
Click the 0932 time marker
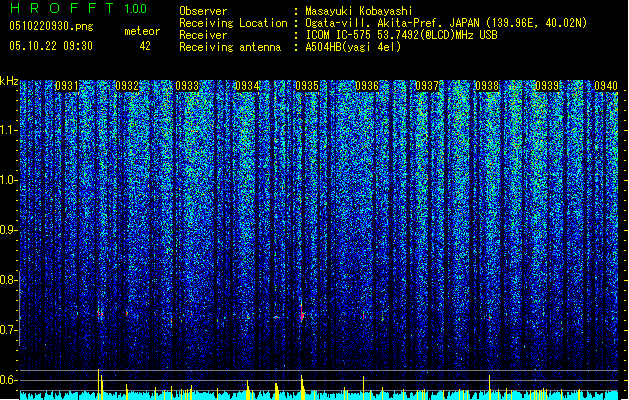tap(127, 86)
